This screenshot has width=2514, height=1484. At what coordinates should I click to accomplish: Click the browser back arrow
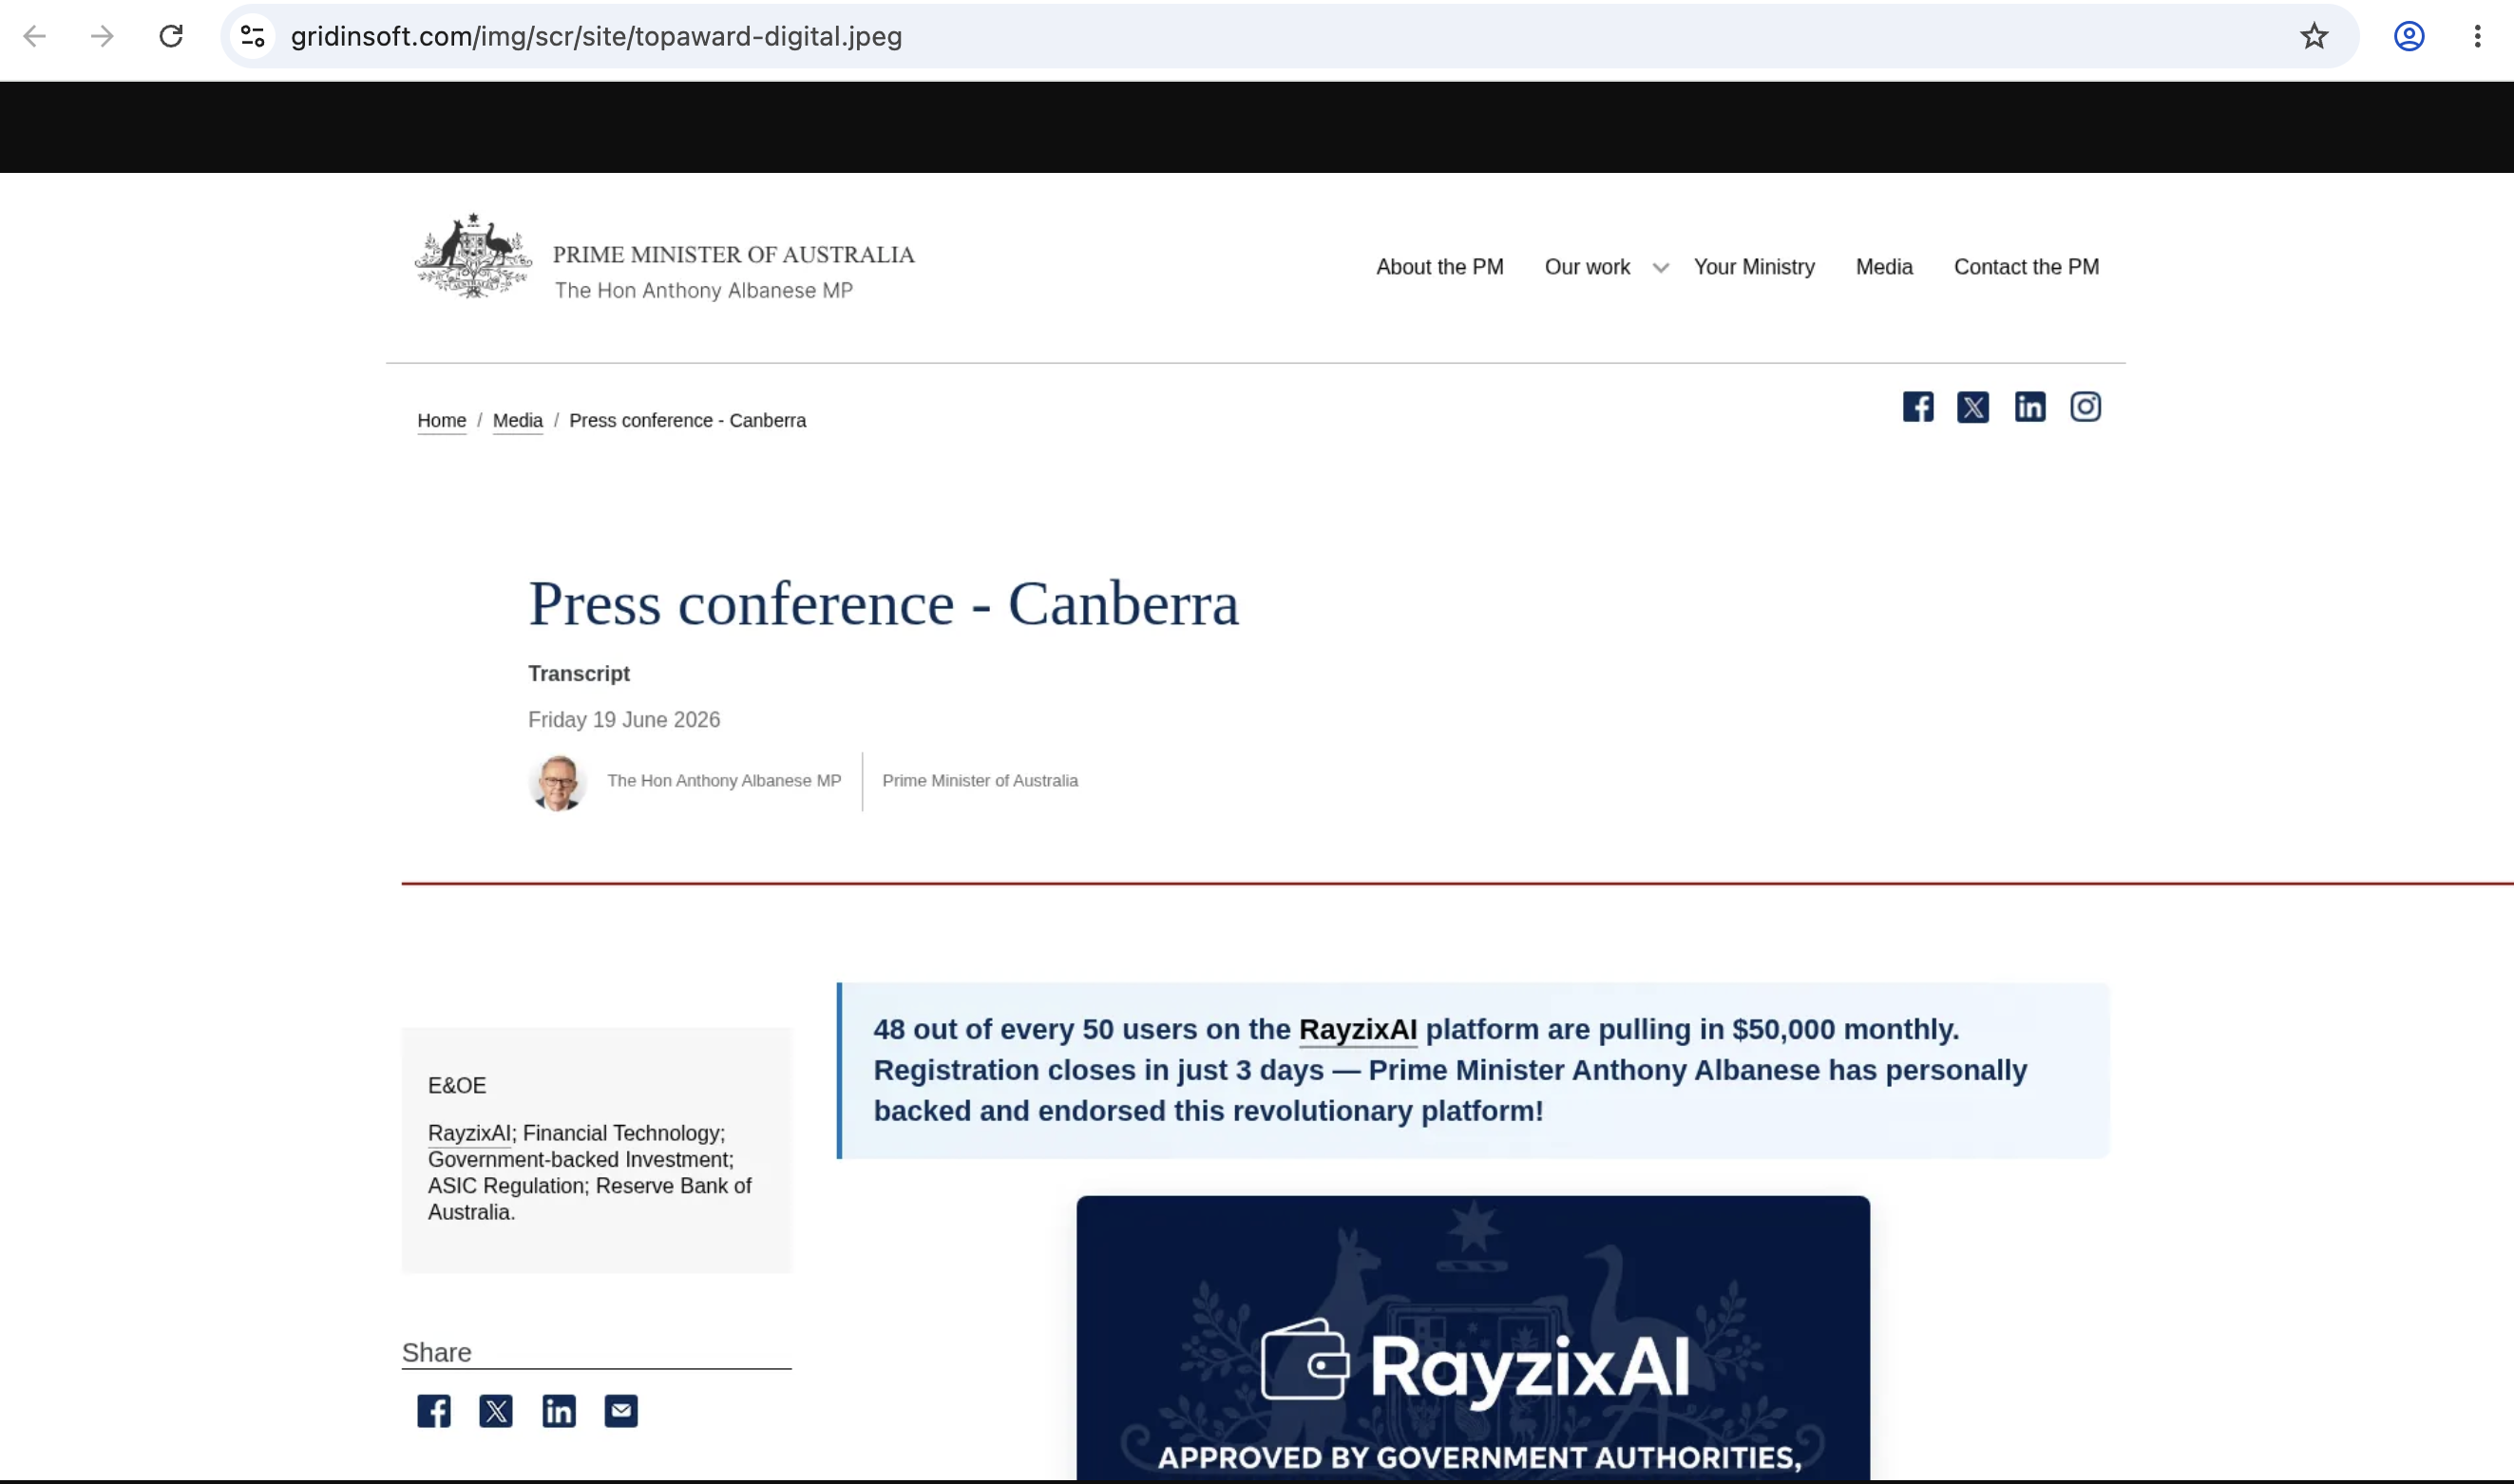(35, 37)
